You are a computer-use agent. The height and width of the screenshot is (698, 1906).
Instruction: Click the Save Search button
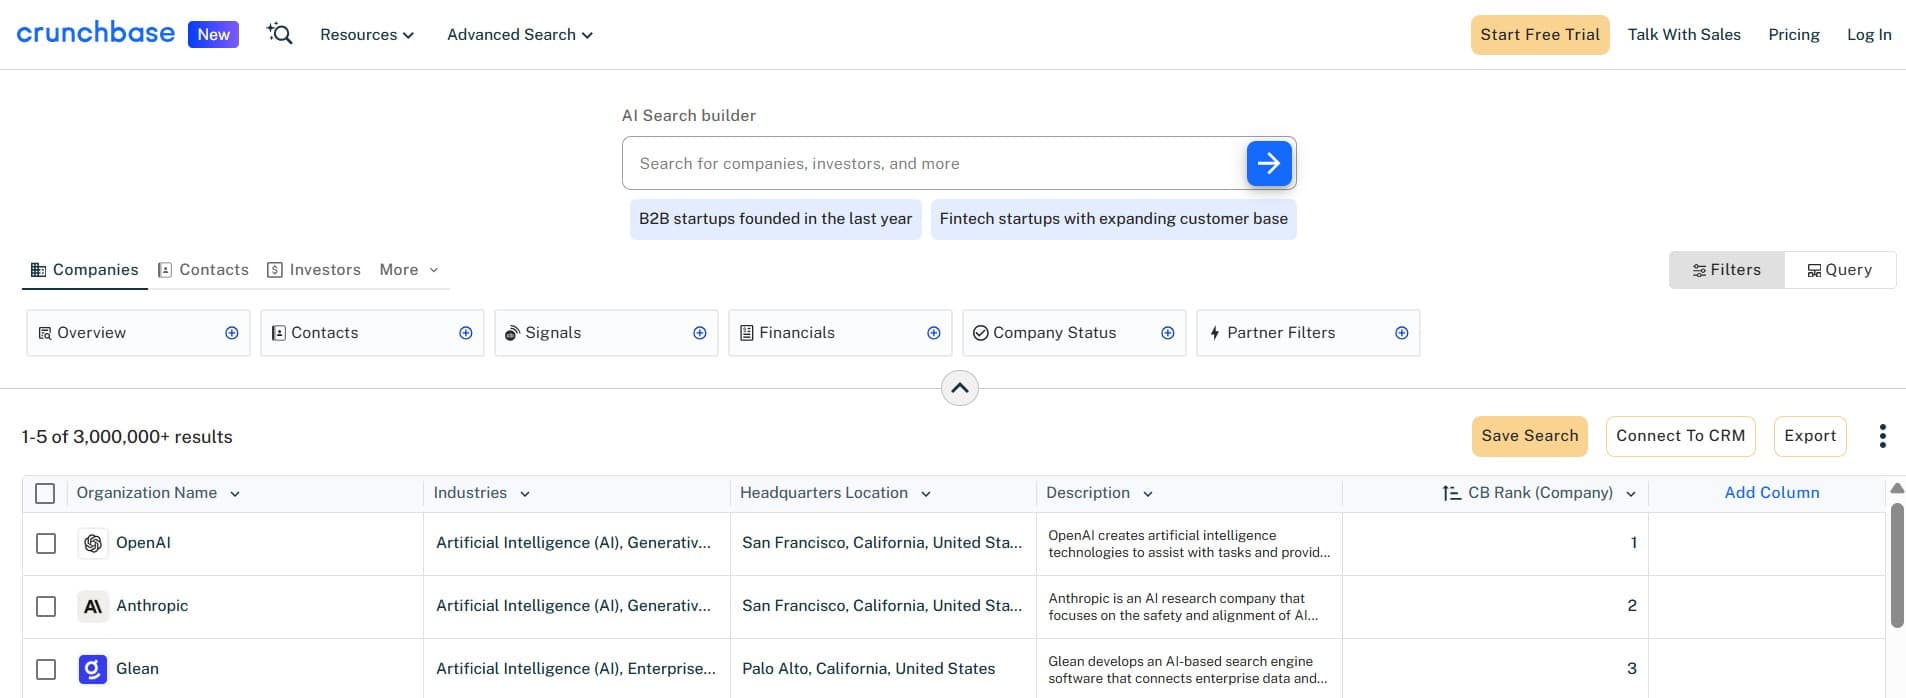point(1530,436)
